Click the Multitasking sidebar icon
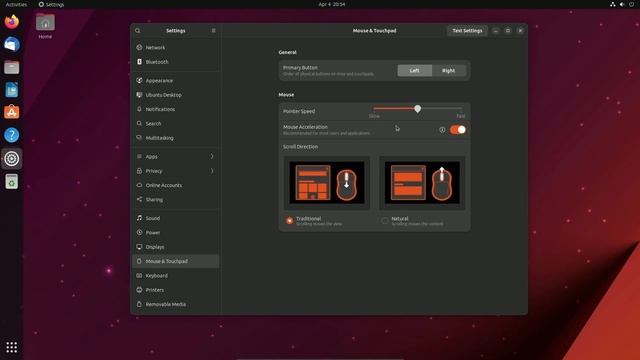This screenshot has width=640, height=360. click(139, 138)
